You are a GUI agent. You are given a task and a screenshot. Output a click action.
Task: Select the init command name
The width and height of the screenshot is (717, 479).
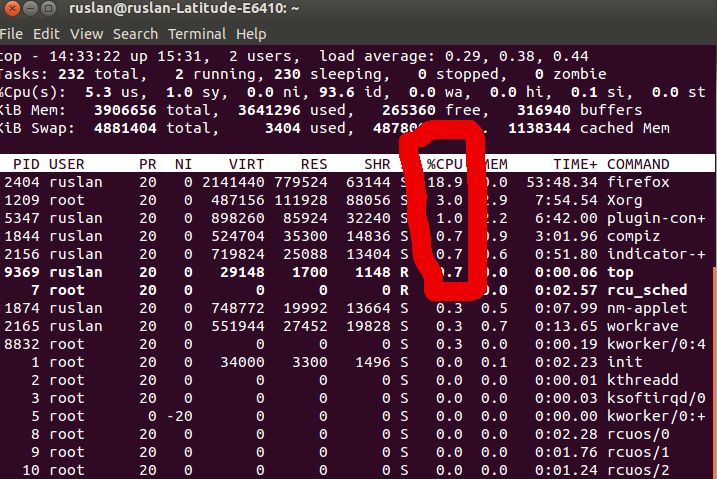(x=625, y=362)
